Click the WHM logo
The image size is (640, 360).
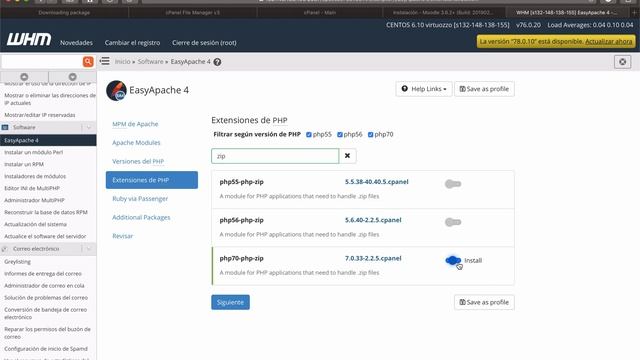point(29,40)
